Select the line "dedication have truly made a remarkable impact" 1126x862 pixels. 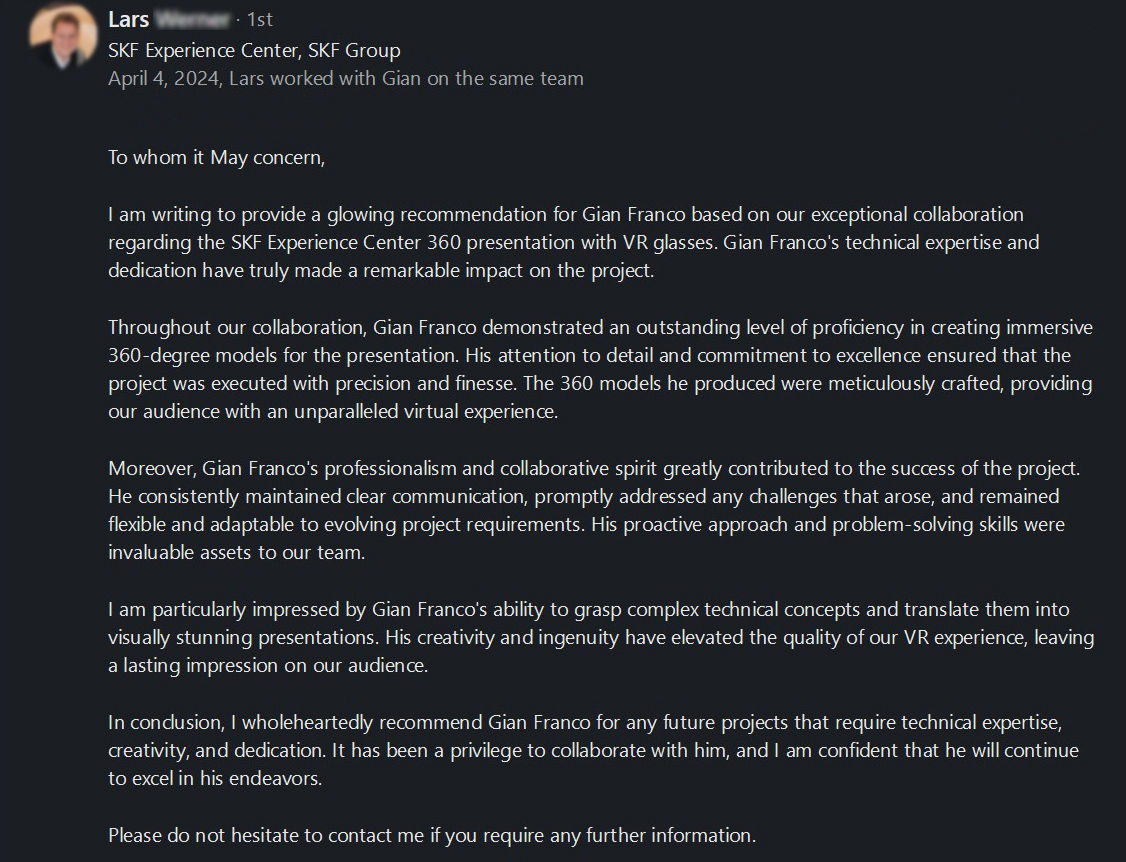(x=381, y=270)
